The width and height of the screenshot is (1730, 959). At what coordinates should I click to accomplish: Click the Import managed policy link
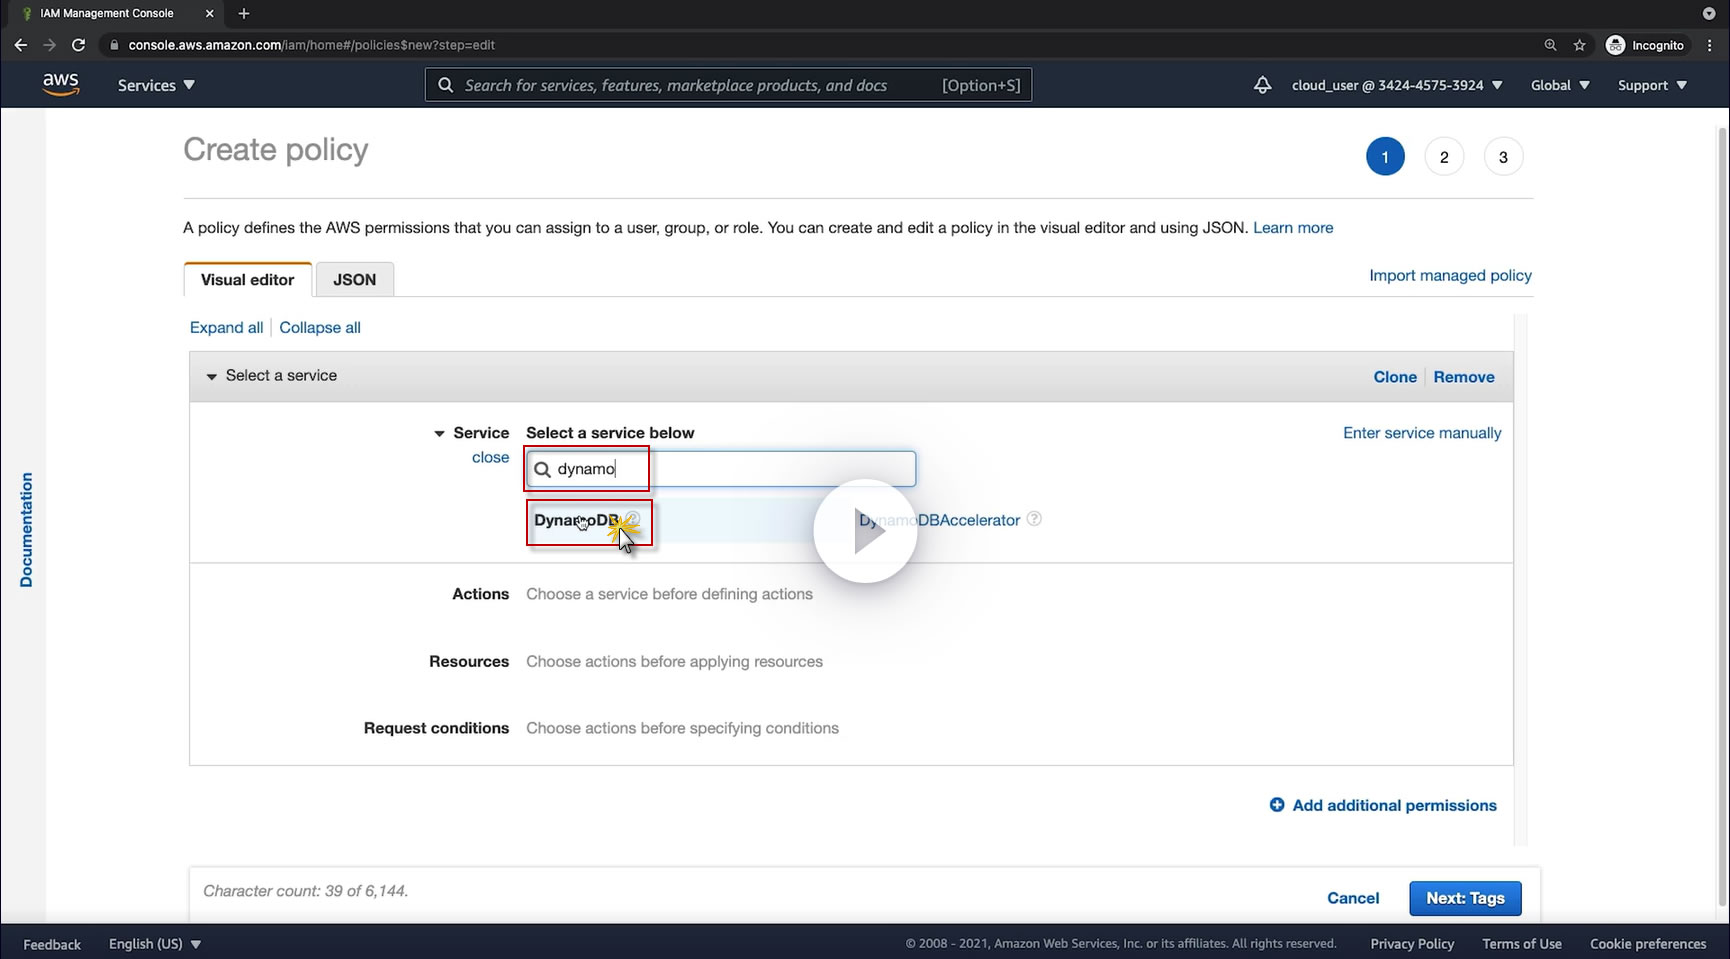tap(1450, 275)
